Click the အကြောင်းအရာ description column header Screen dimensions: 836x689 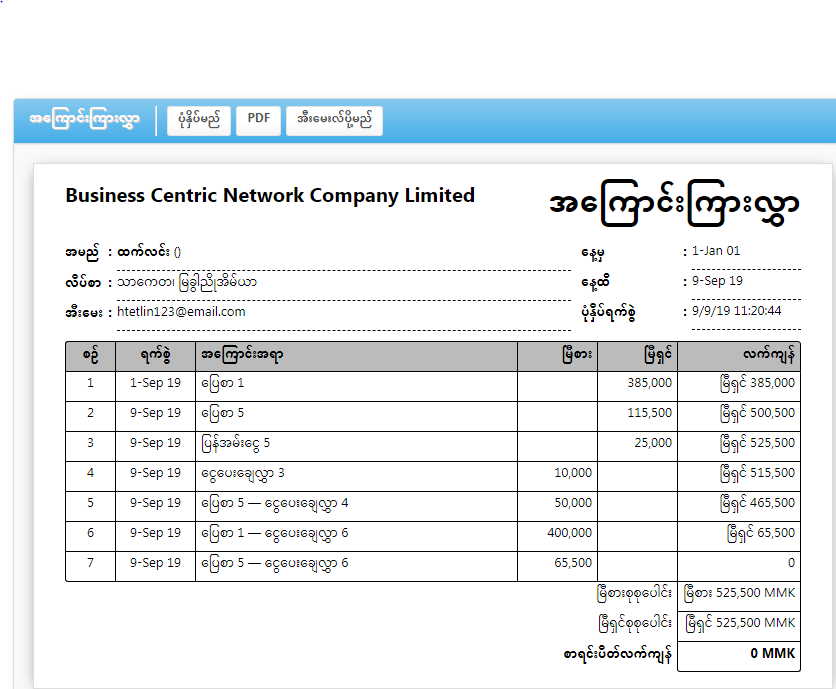click(356, 356)
